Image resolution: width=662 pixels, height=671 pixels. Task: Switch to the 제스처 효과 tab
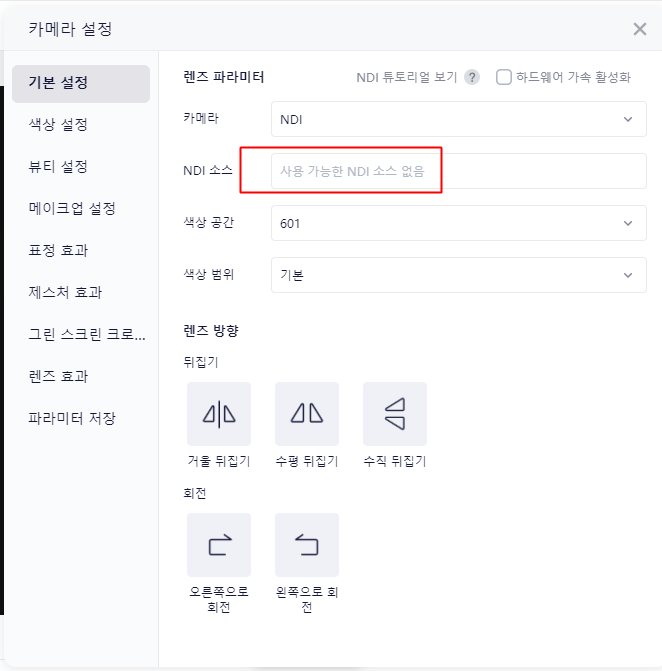click(65, 292)
